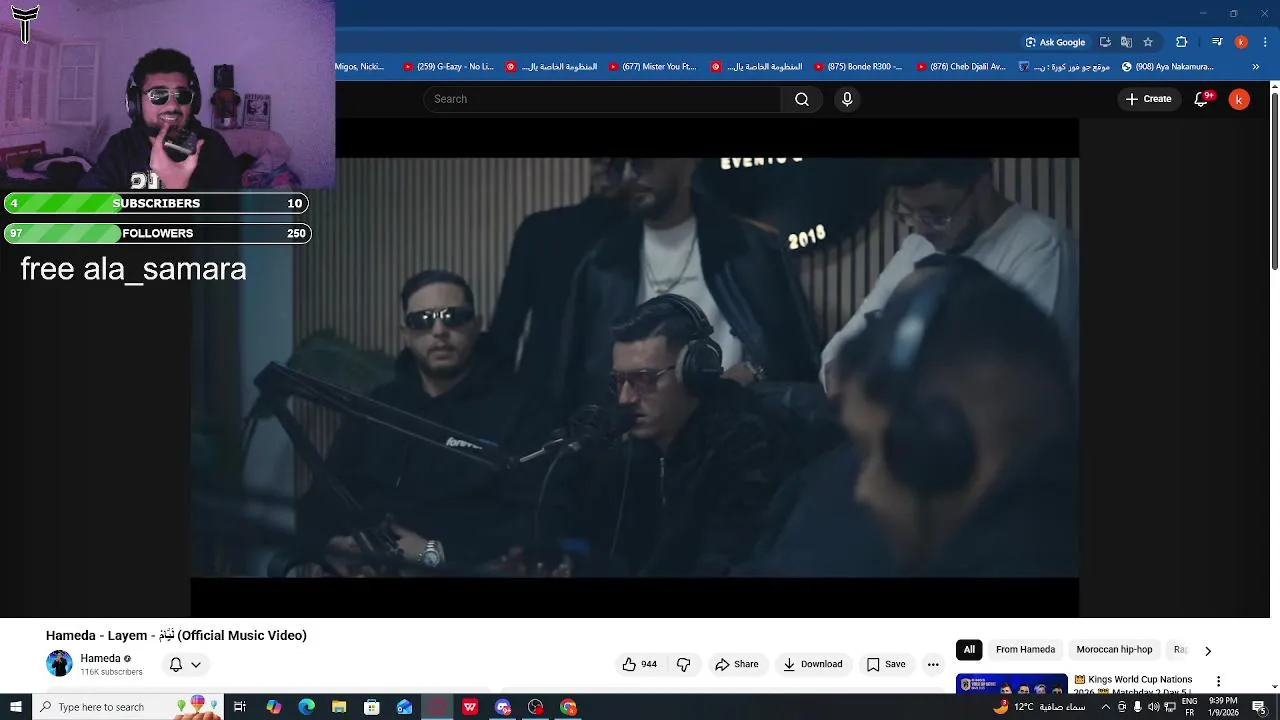Image resolution: width=1280 pixels, height=720 pixels.
Task: Expand the bookmarks bar overflow chevron
Action: click(x=1257, y=67)
